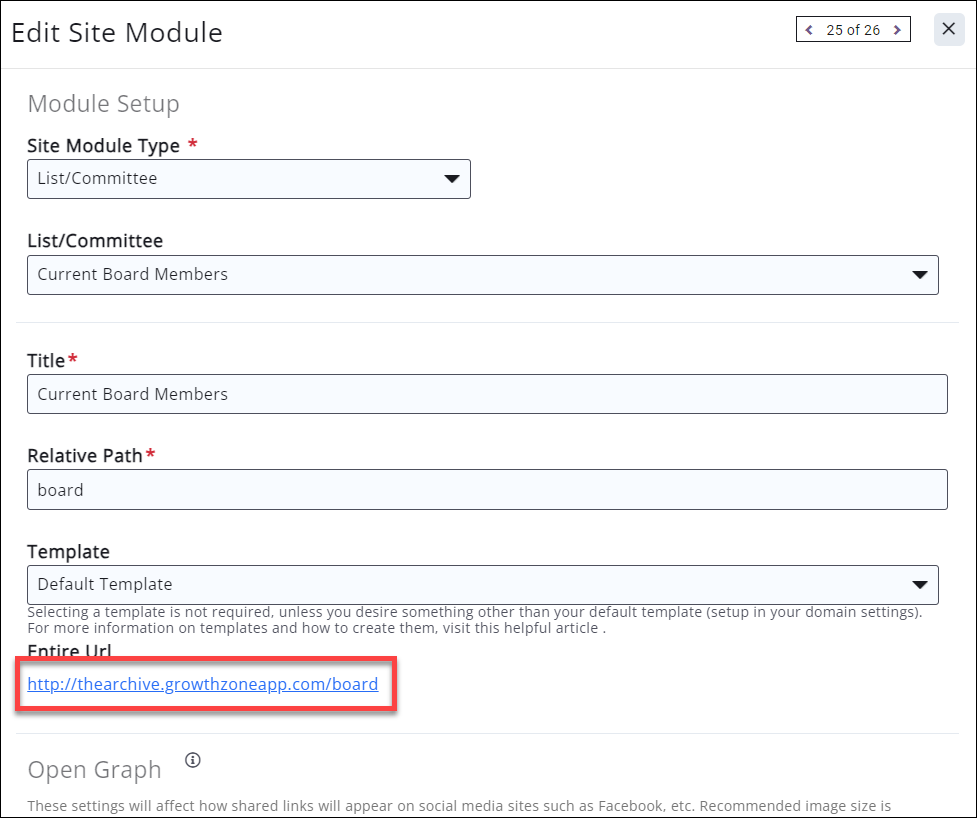Select the 'Default Template' value text
Screen dimensions: 977x818
tap(105, 584)
